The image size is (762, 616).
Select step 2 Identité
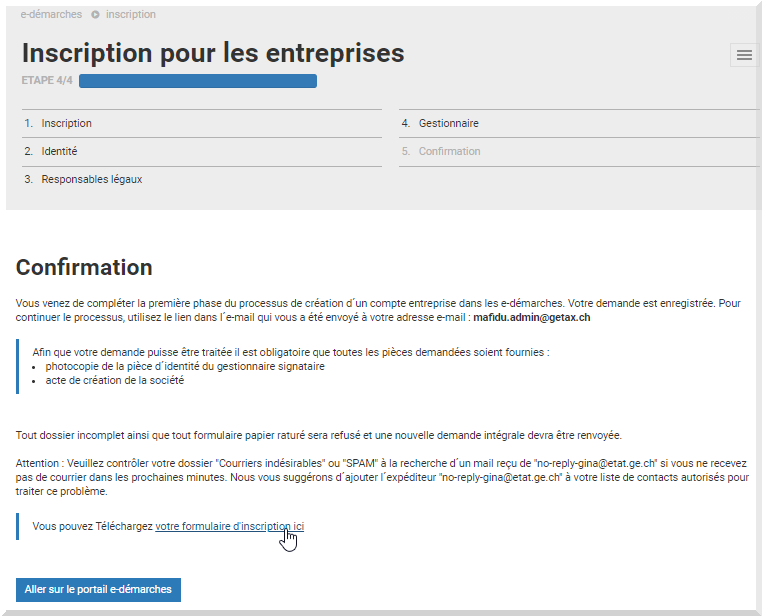[202, 152]
